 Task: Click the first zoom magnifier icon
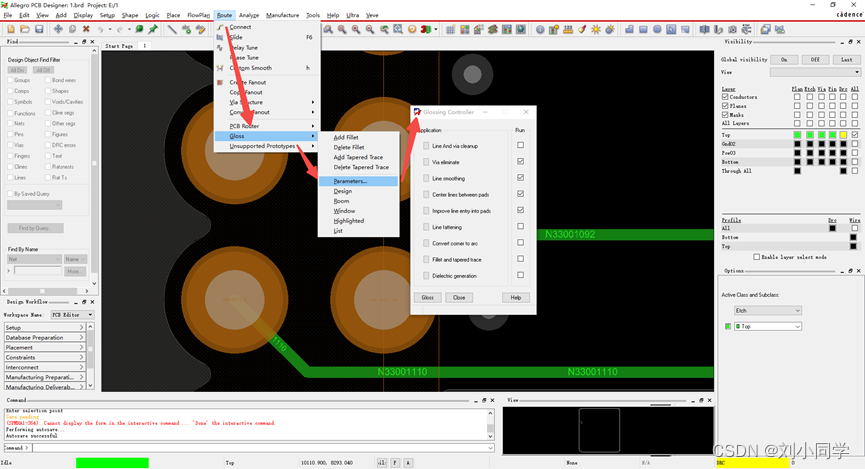point(327,29)
